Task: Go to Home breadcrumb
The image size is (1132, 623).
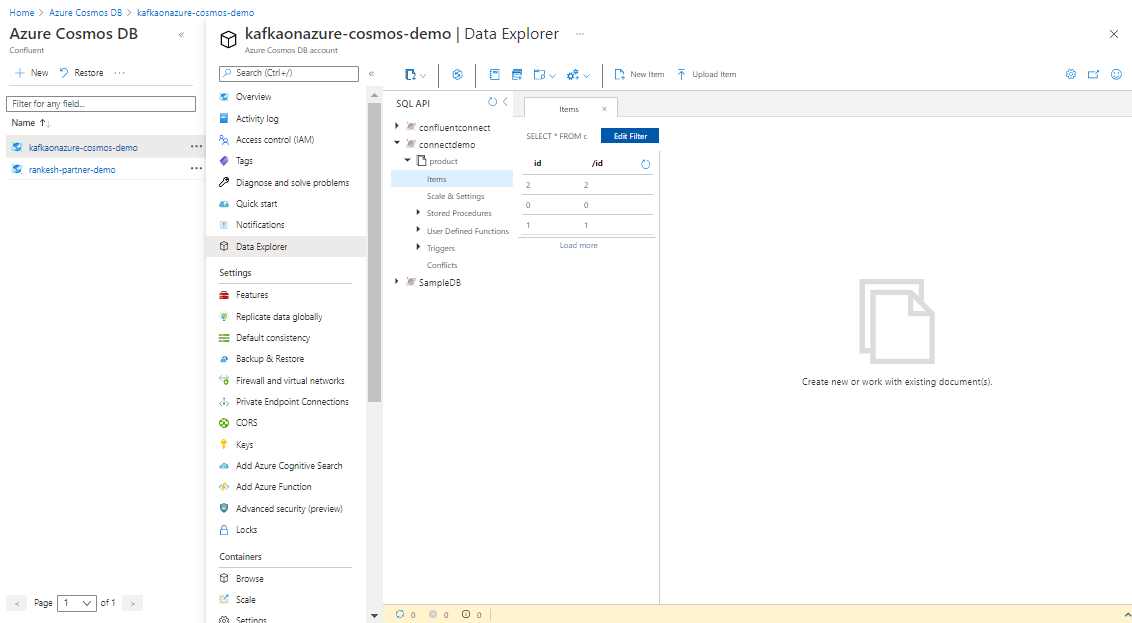Action: (x=22, y=13)
